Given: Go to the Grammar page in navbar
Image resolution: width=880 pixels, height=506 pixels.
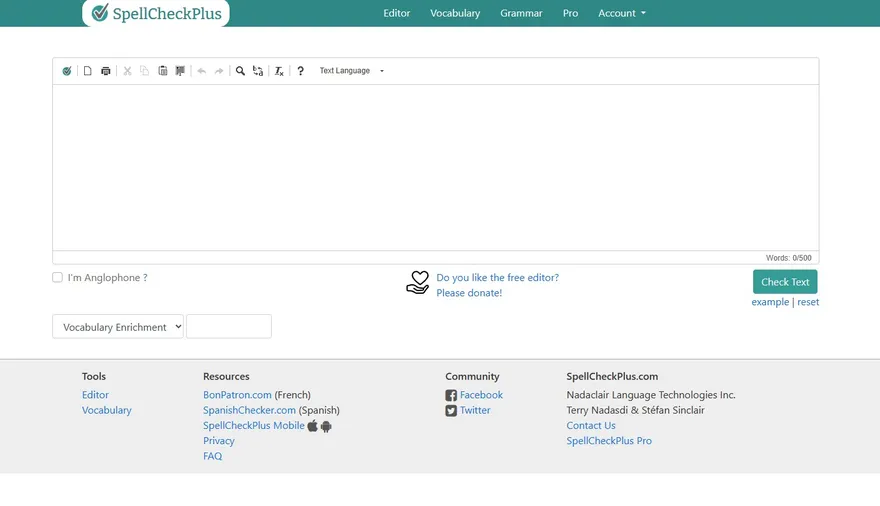Looking at the screenshot, I should [x=521, y=13].
